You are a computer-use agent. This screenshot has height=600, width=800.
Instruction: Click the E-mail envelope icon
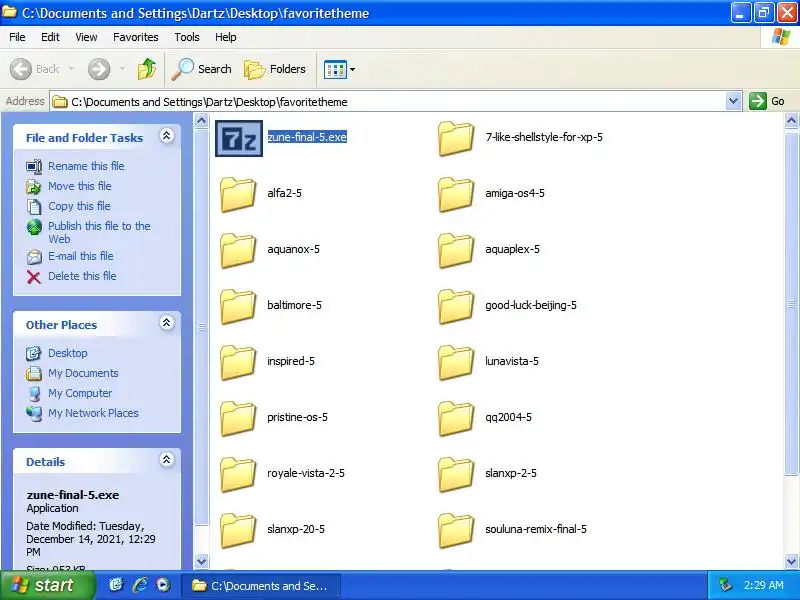coord(34,257)
